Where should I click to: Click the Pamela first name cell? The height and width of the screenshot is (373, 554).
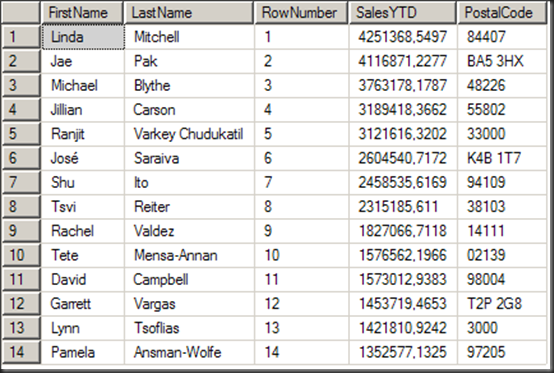coord(83,352)
